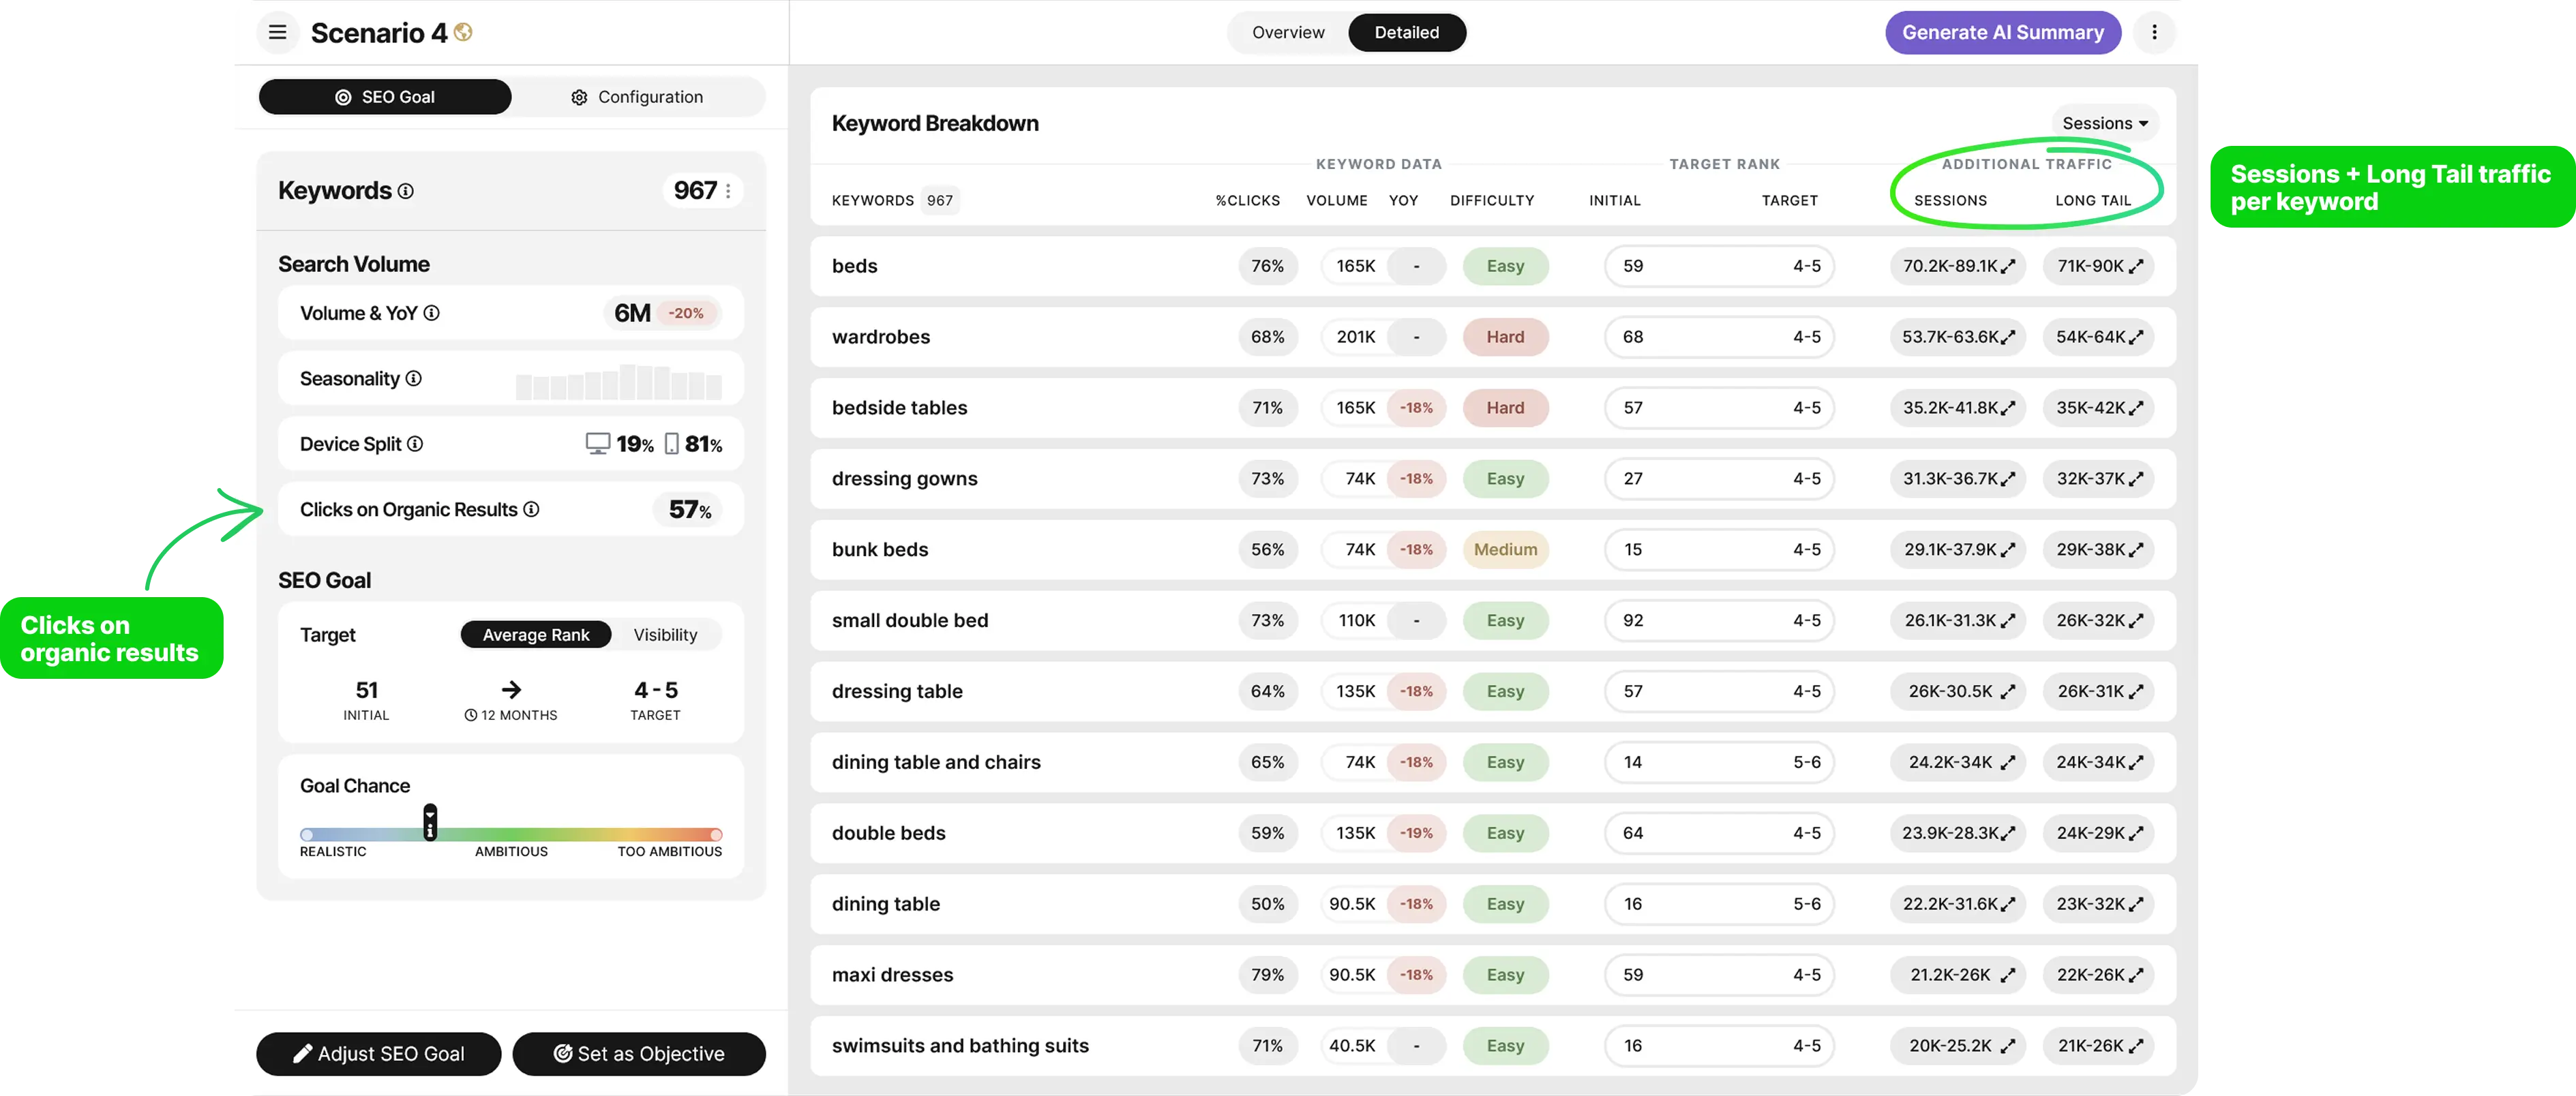Click the Generate AI Summary button
Viewport: 2576px width, 1096px height.
pyautogui.click(x=2002, y=32)
